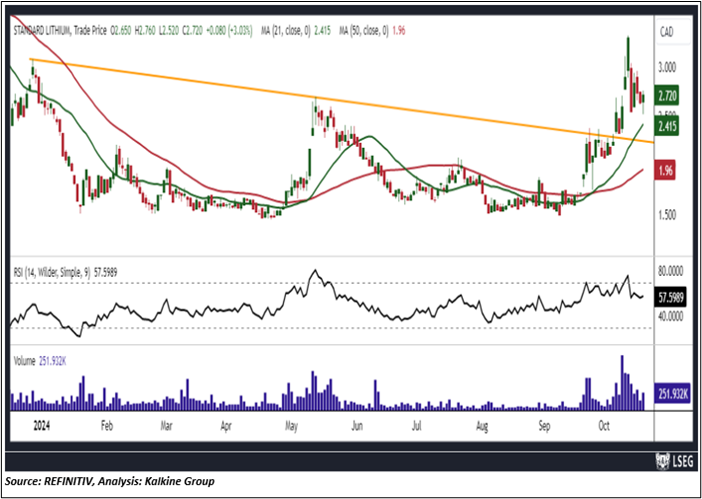Click the Jul date axis label
Viewport: 702px width, 499px height.
[416, 426]
